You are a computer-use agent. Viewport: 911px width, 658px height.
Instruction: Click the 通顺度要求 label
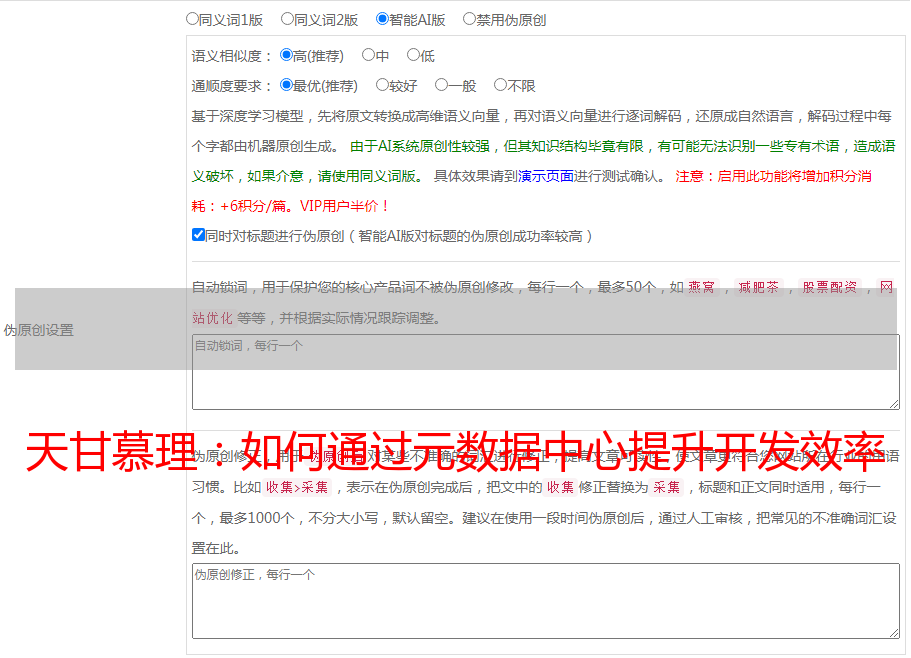[x=232, y=86]
